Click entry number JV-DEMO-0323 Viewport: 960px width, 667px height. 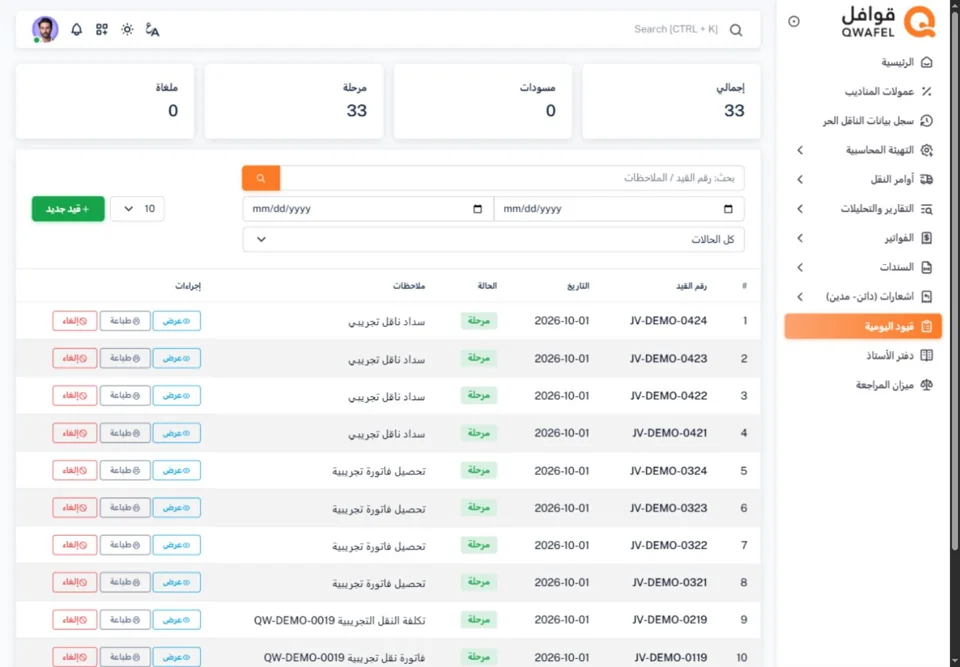(x=669, y=508)
